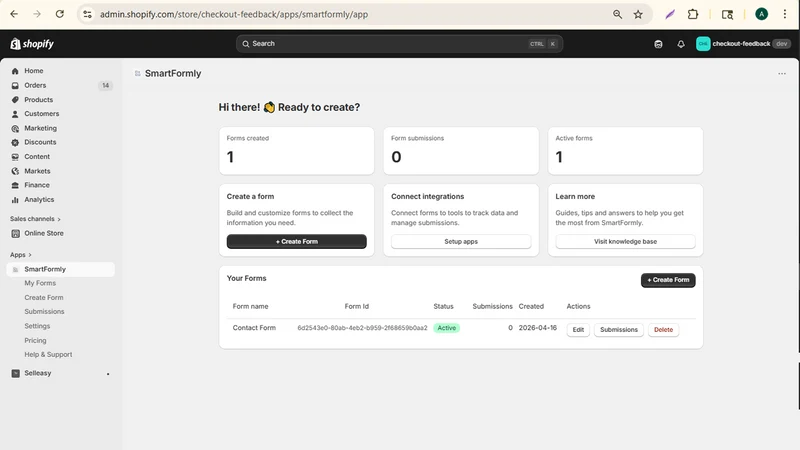Click the Form submissions stat card
Viewport: 800px width, 450px height.
coord(461,151)
